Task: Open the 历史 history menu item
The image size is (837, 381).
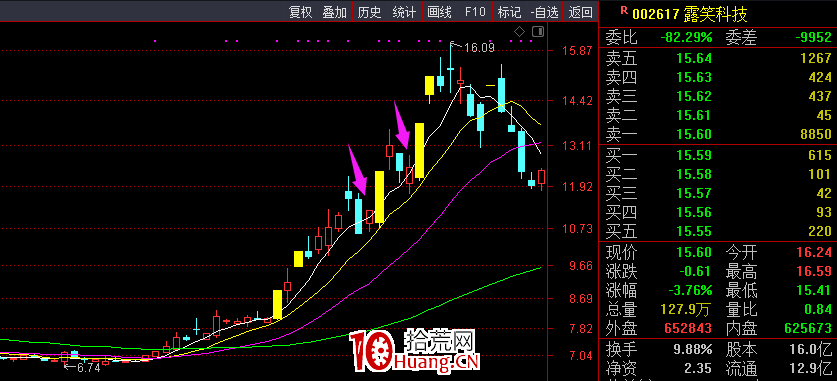Action: coord(369,11)
